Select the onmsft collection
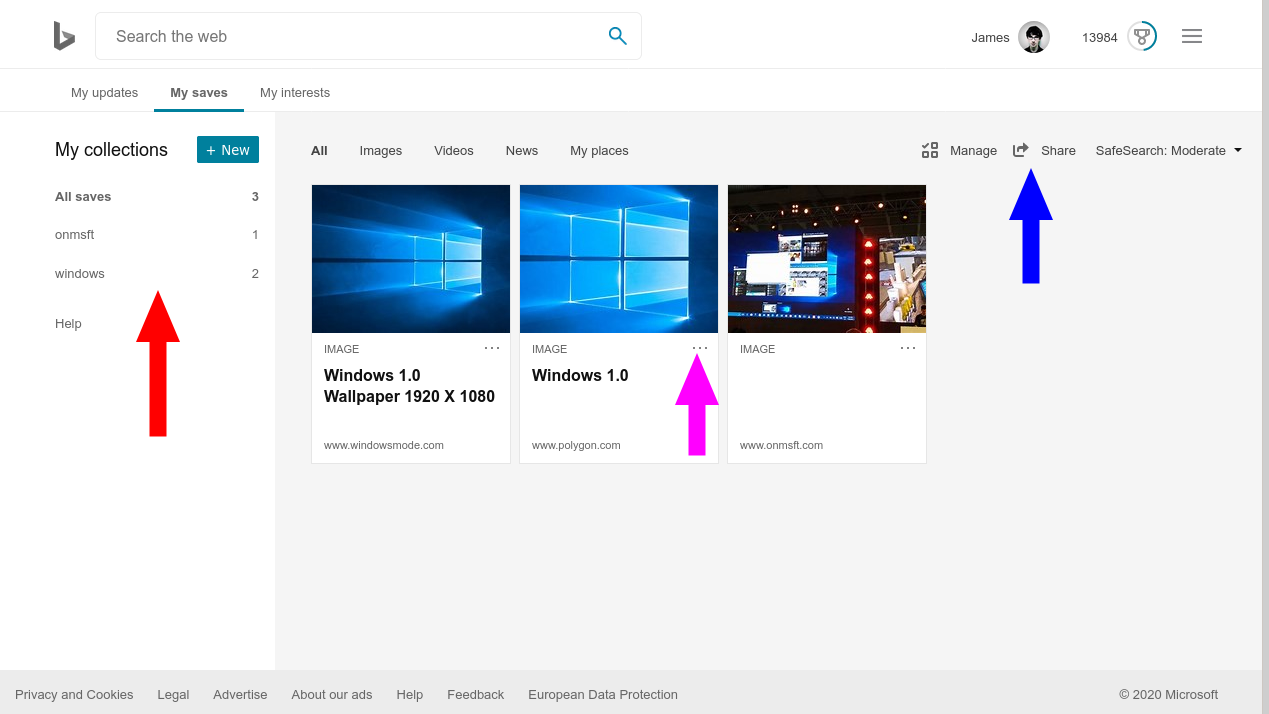The image size is (1269, 714). pos(75,234)
